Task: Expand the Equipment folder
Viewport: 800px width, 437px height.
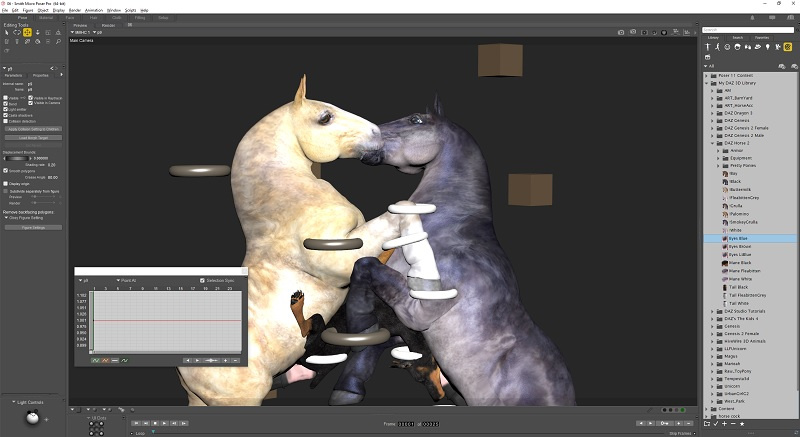Action: click(x=718, y=158)
